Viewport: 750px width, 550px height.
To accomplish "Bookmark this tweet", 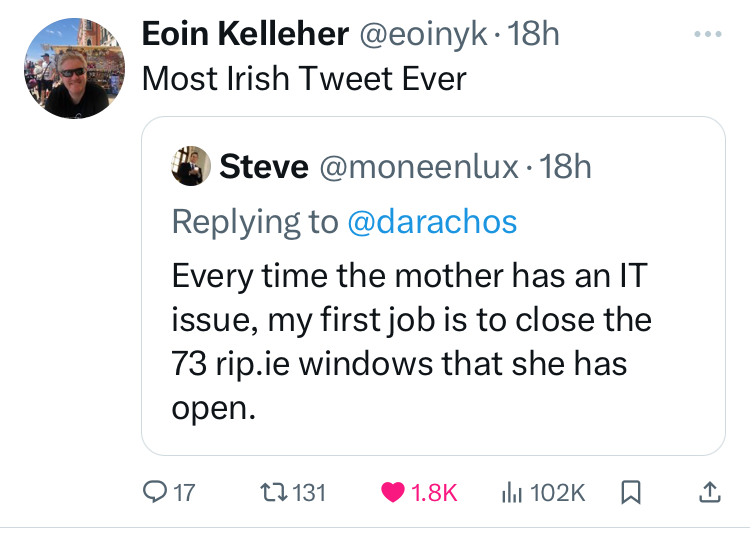I will 631,492.
